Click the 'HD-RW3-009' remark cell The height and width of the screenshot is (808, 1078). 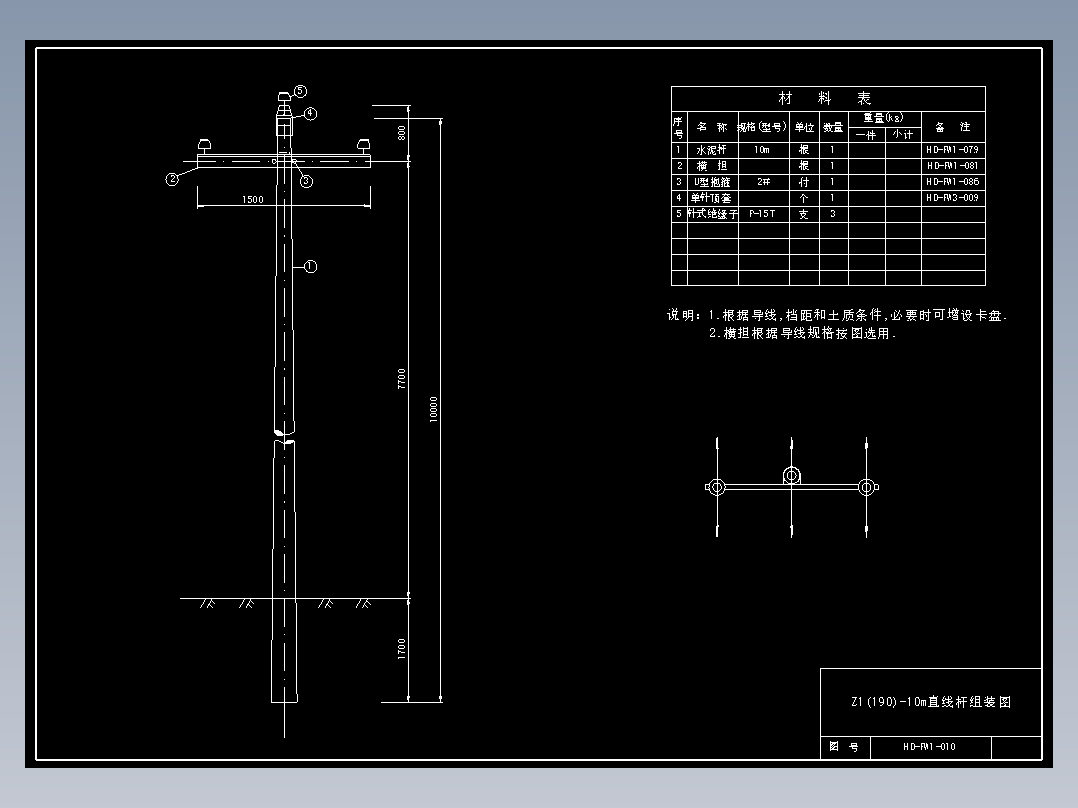point(953,198)
